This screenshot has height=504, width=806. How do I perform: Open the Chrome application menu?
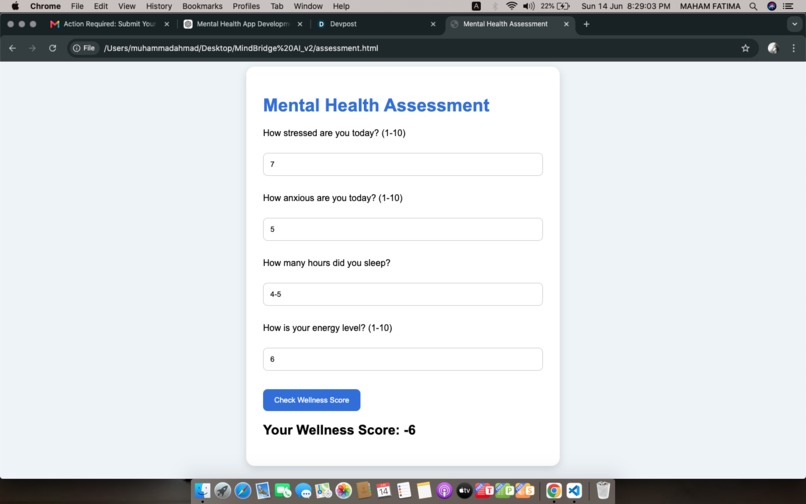45,6
